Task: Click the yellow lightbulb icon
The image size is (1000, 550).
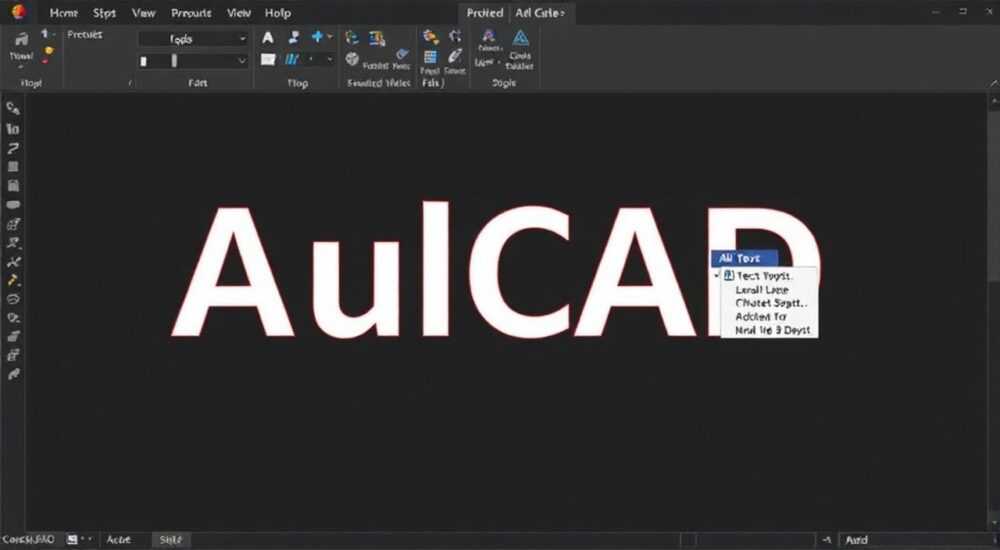Action: pos(48,52)
